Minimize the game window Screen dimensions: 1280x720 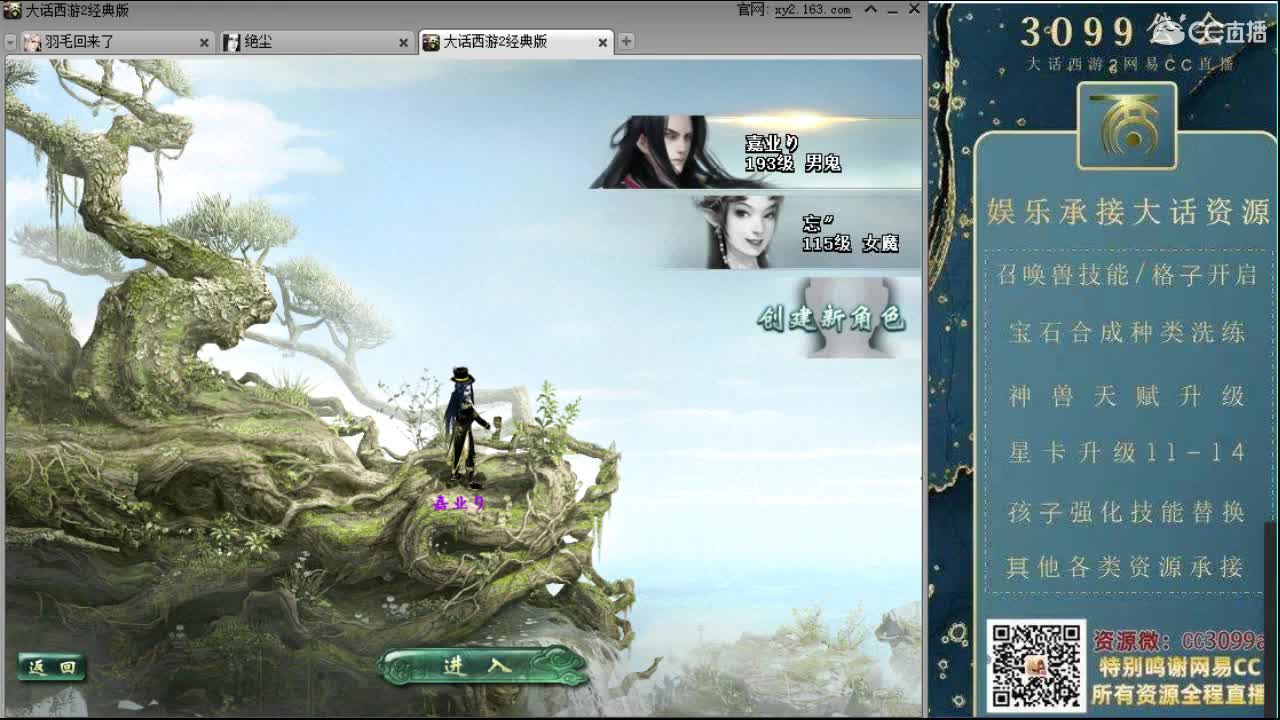coord(892,10)
